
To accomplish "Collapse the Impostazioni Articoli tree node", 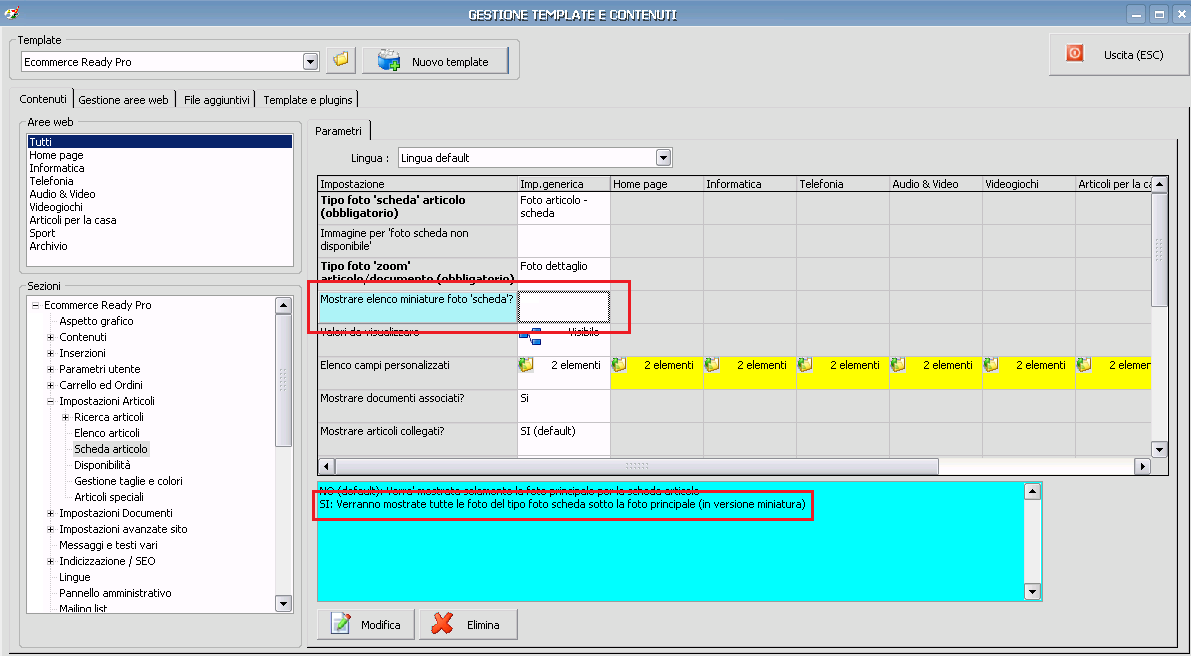I will 51,401.
